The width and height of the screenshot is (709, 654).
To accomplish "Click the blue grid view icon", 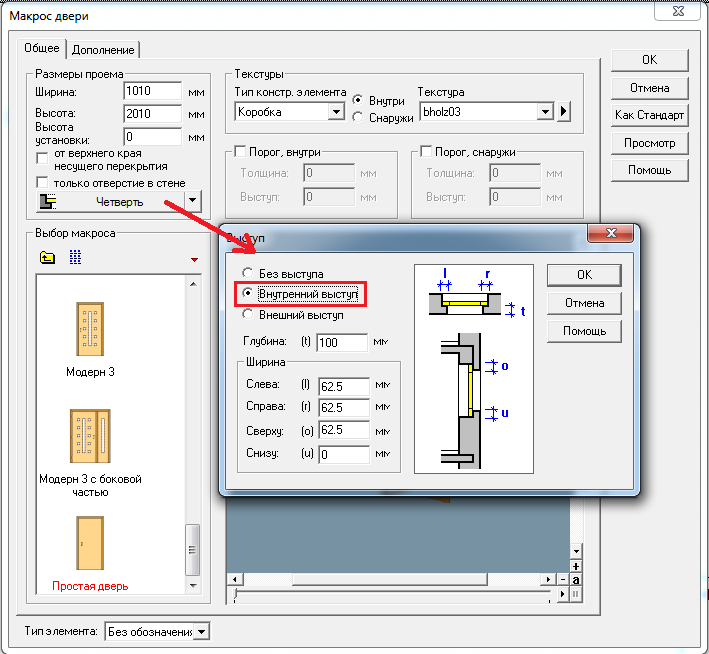I will point(75,258).
